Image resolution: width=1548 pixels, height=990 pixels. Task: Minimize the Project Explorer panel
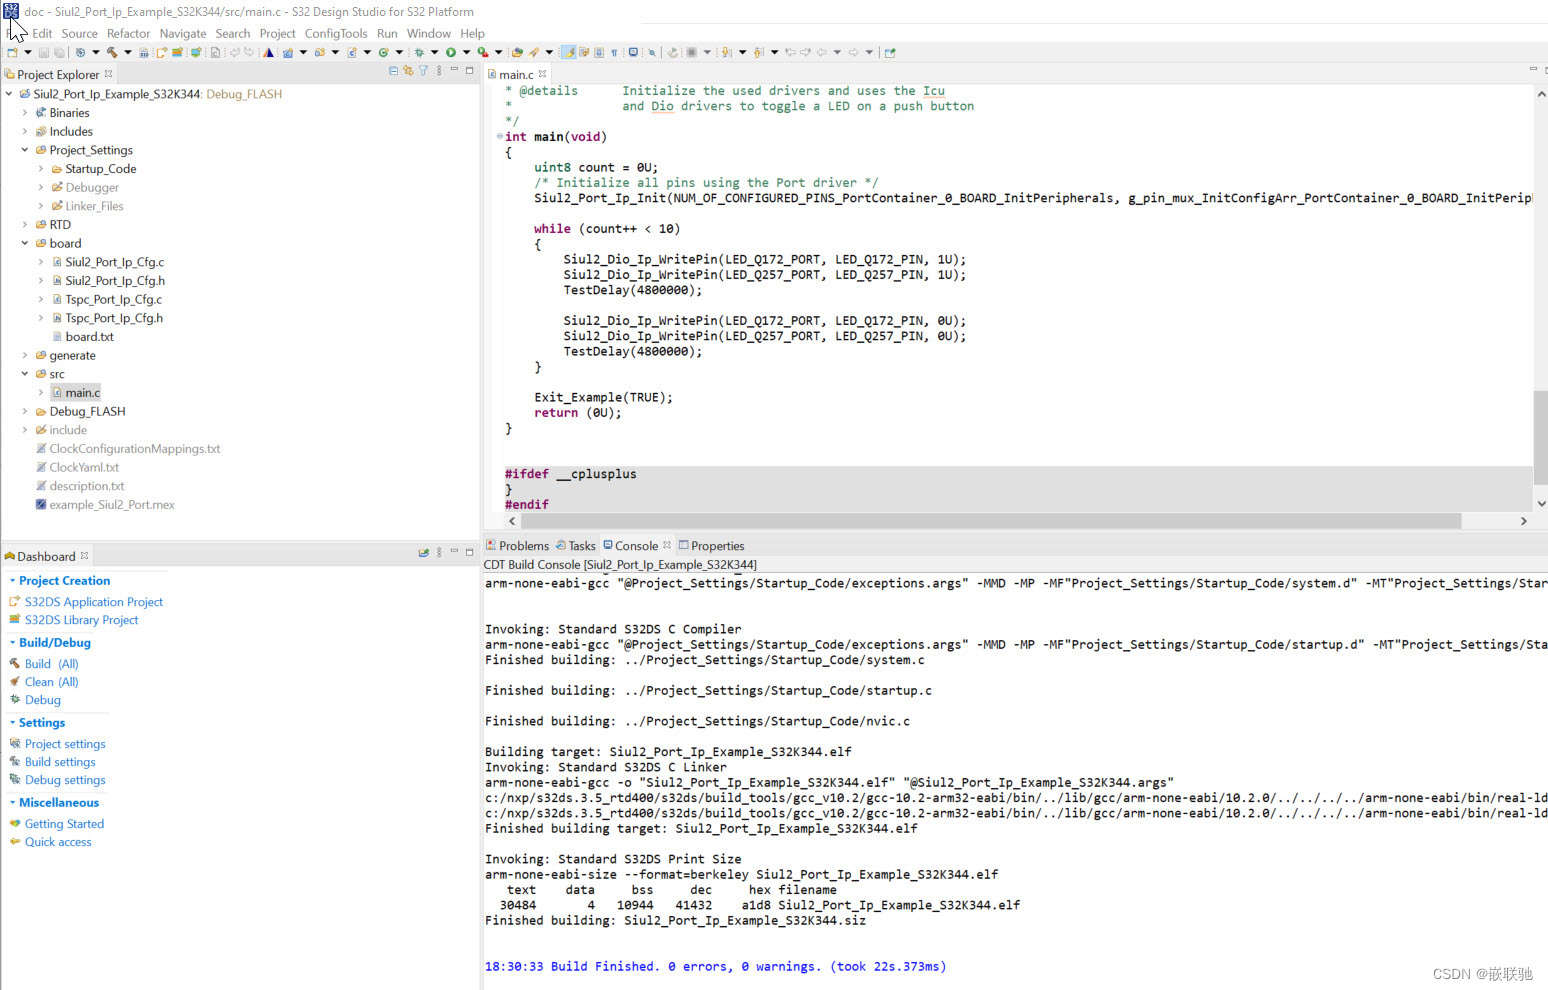454,71
